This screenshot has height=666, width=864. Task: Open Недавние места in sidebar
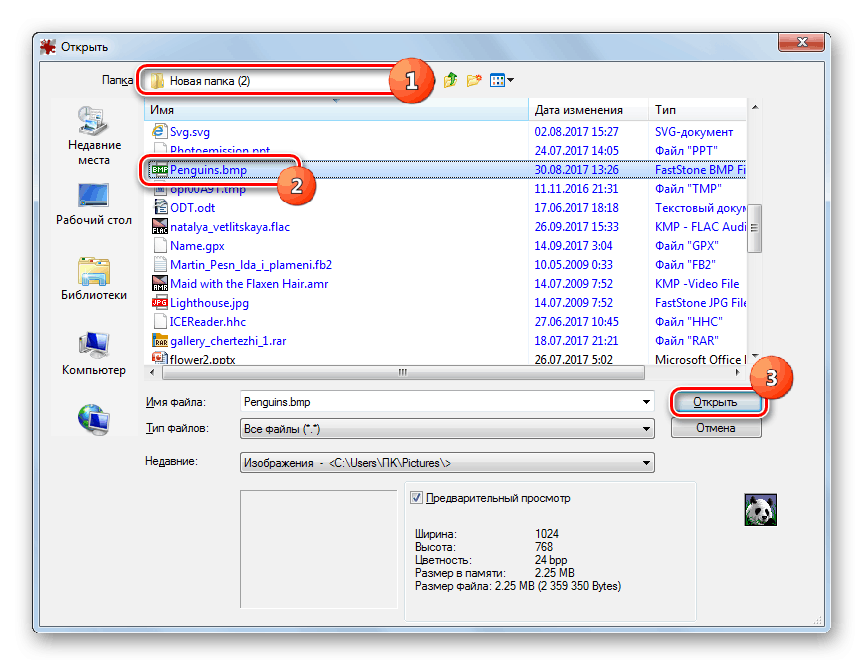tap(94, 136)
